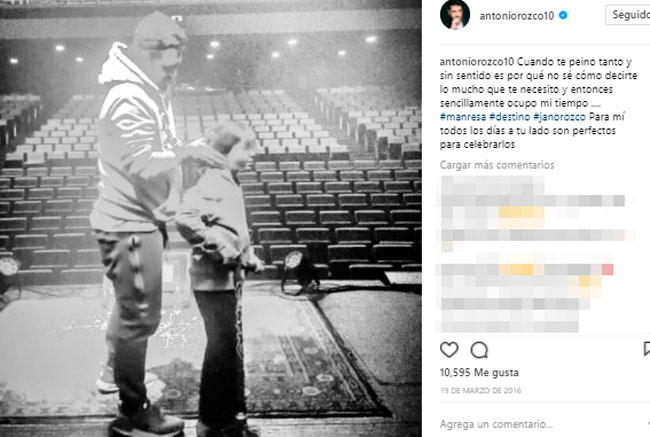Open the #manresa hashtag
The width and height of the screenshot is (650, 437).
463,117
